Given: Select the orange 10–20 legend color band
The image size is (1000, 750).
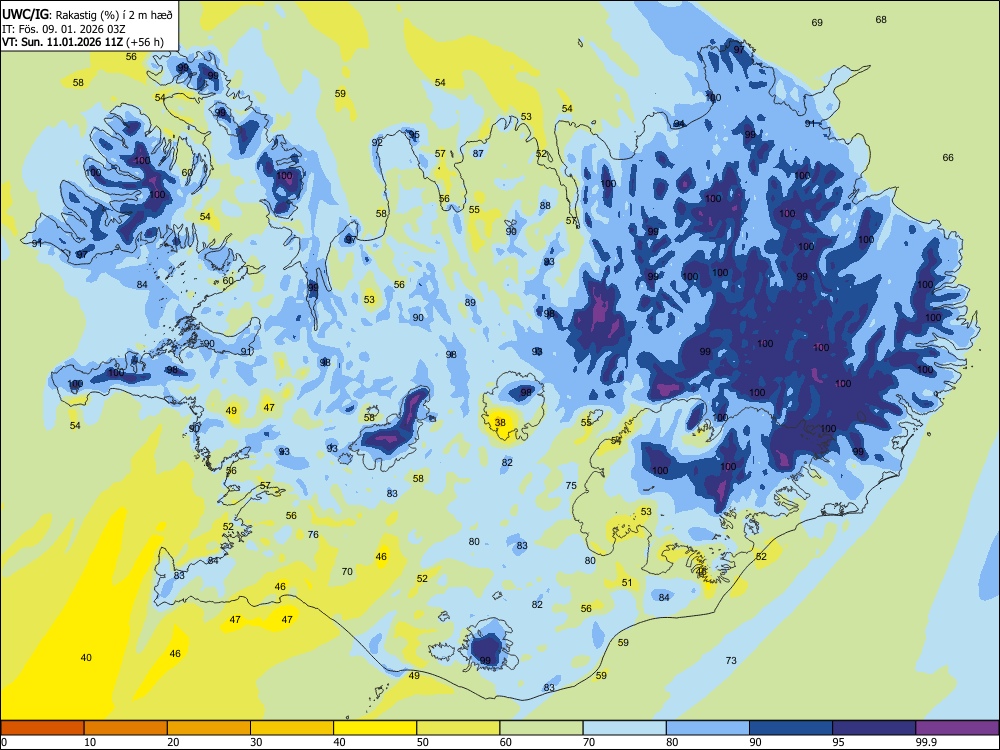Looking at the screenshot, I should [126, 728].
